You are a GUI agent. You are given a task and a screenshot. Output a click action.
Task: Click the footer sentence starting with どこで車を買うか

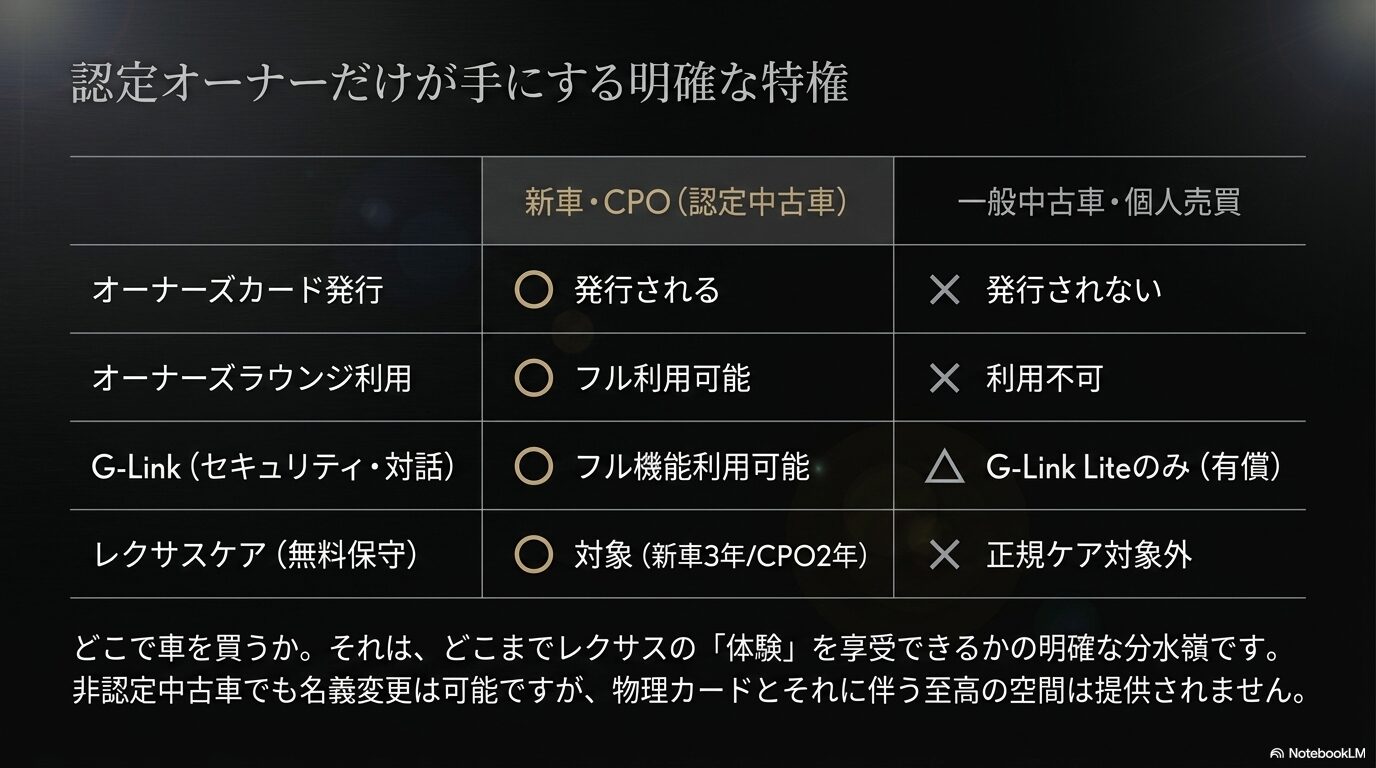pos(677,648)
